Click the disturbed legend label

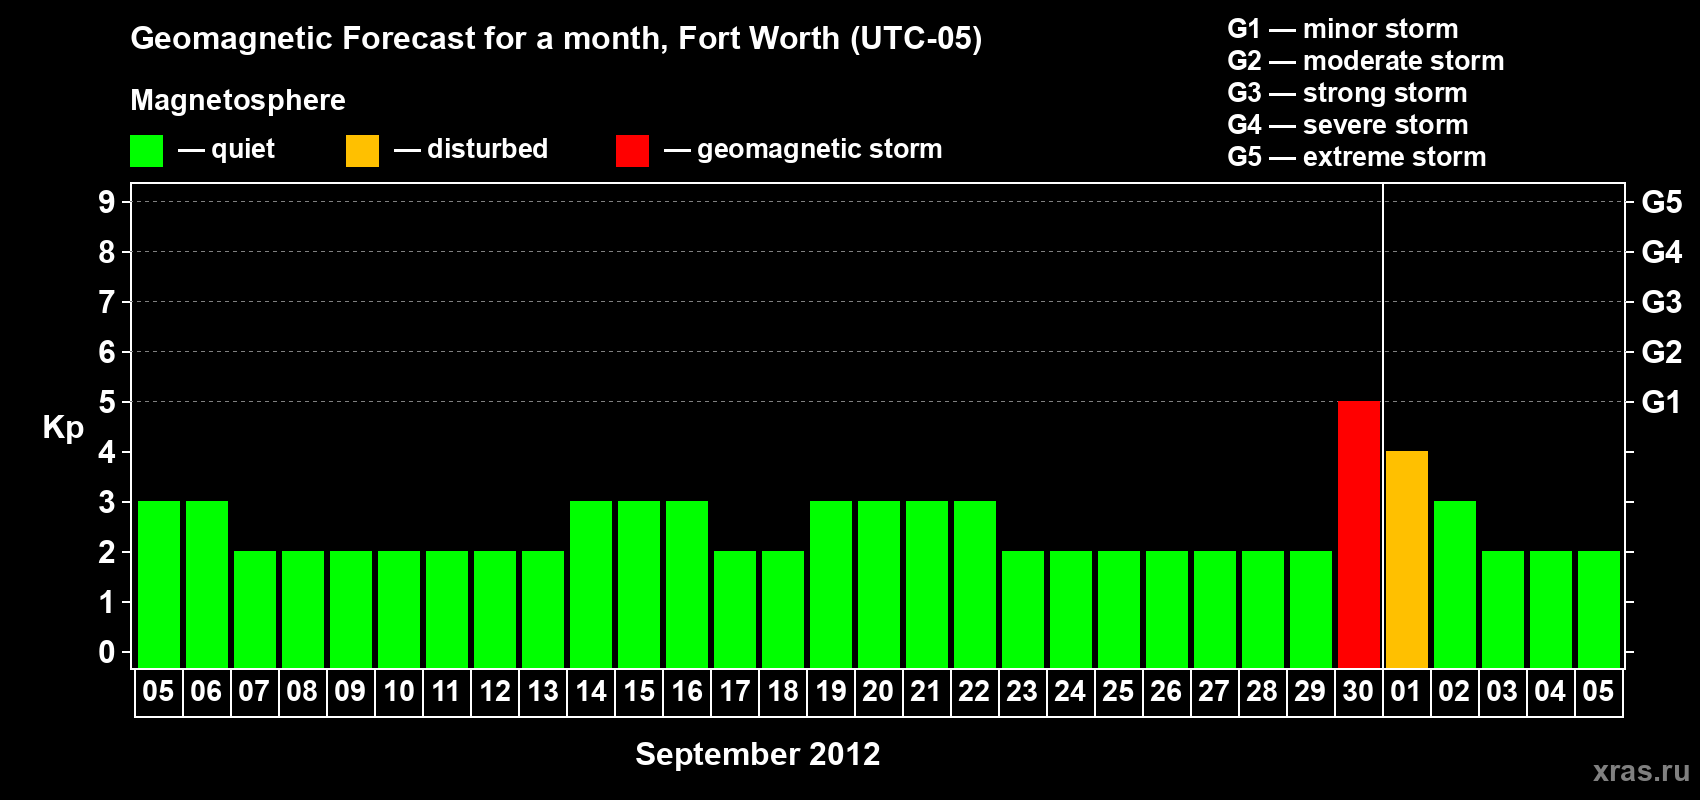point(487,149)
